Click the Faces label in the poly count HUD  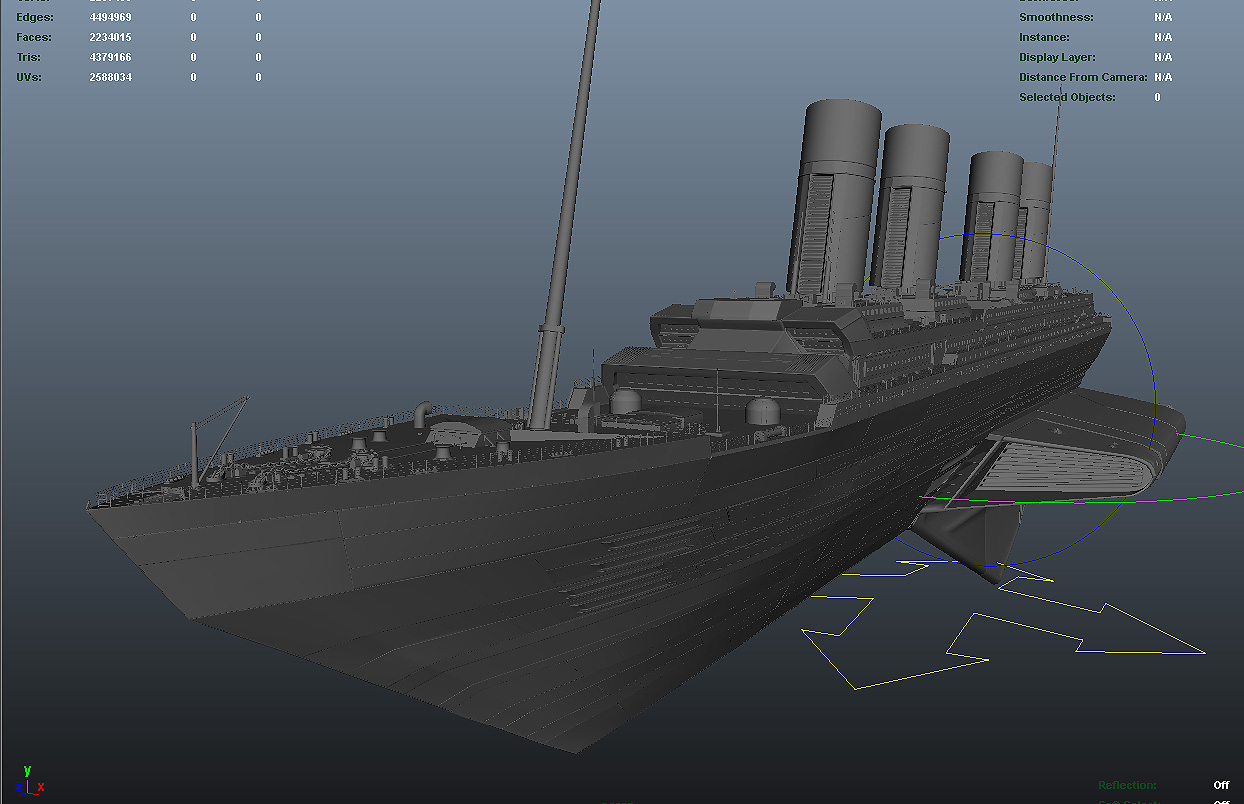pyautogui.click(x=34, y=37)
